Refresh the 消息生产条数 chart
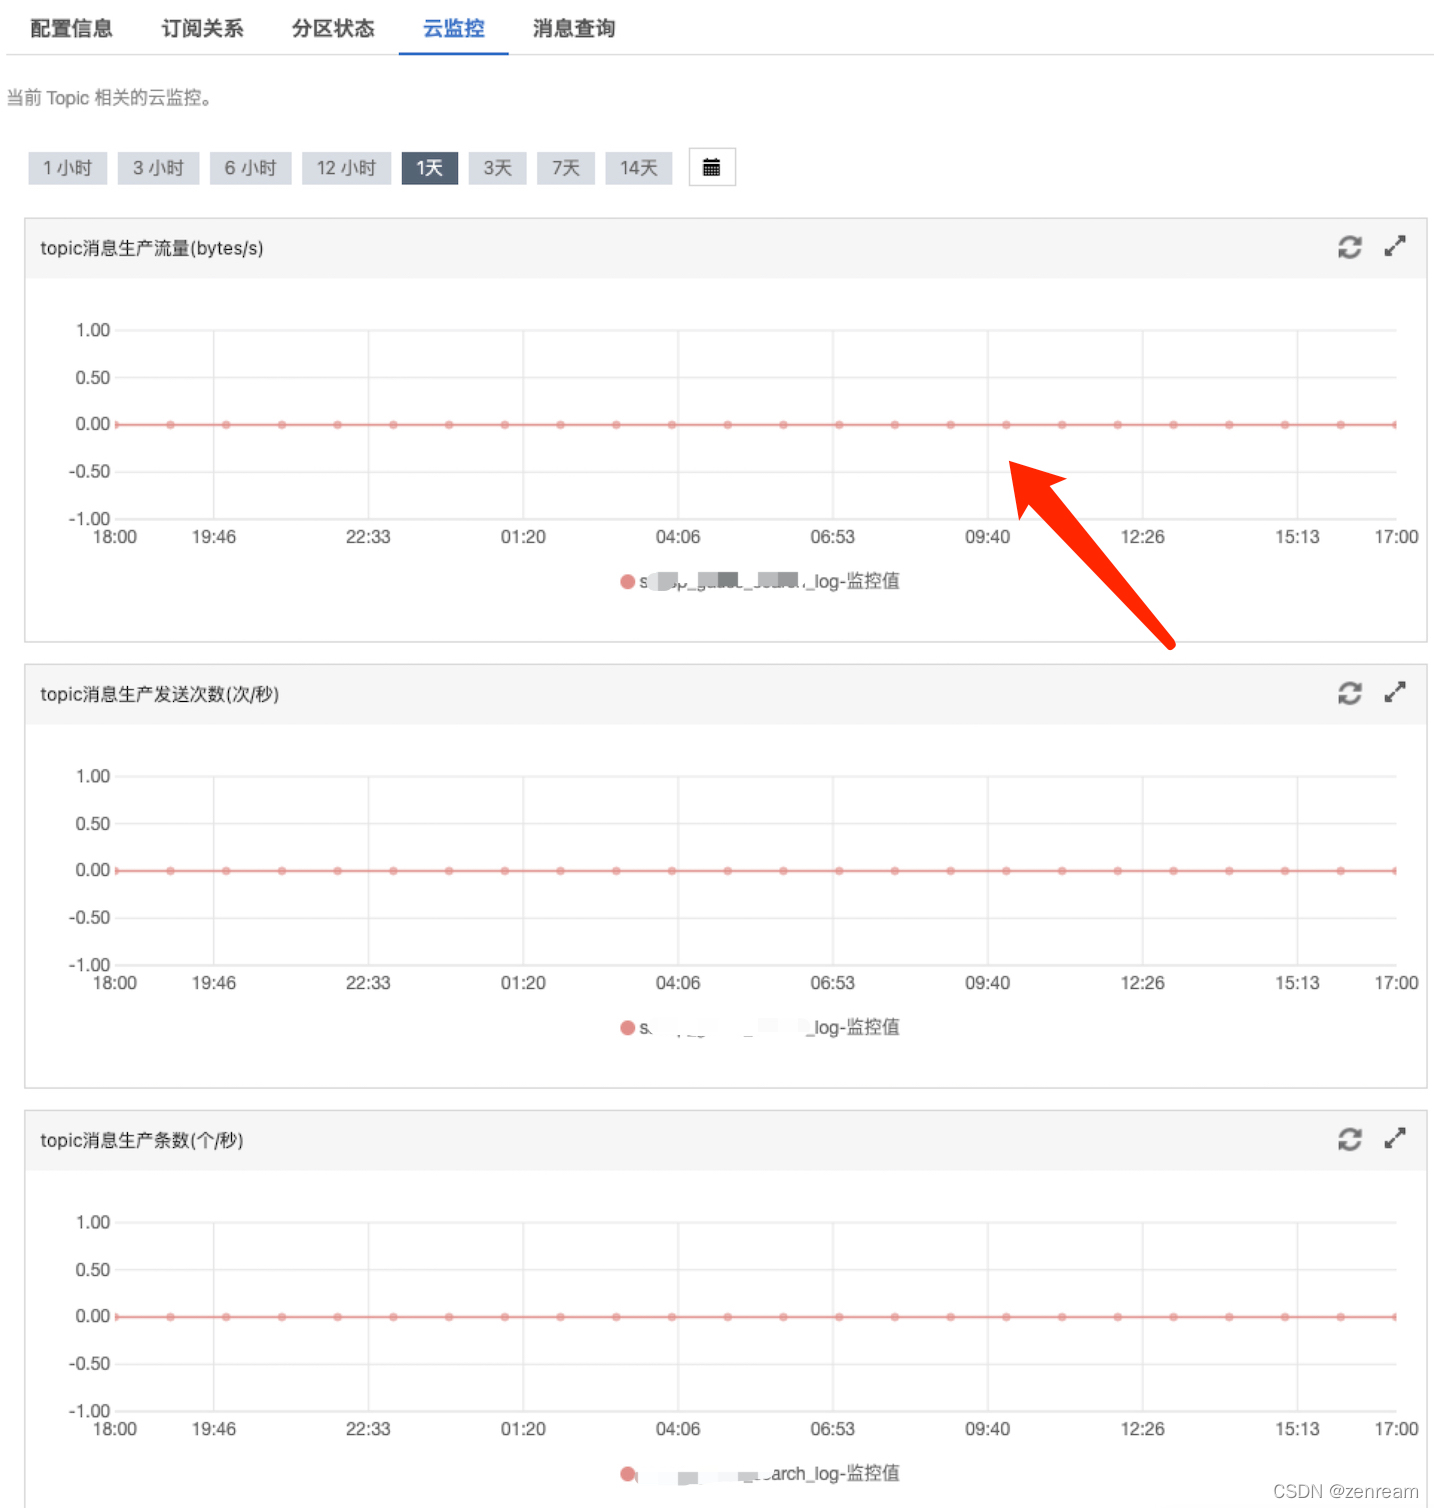Viewport: 1434px width, 1508px height. click(x=1350, y=1139)
